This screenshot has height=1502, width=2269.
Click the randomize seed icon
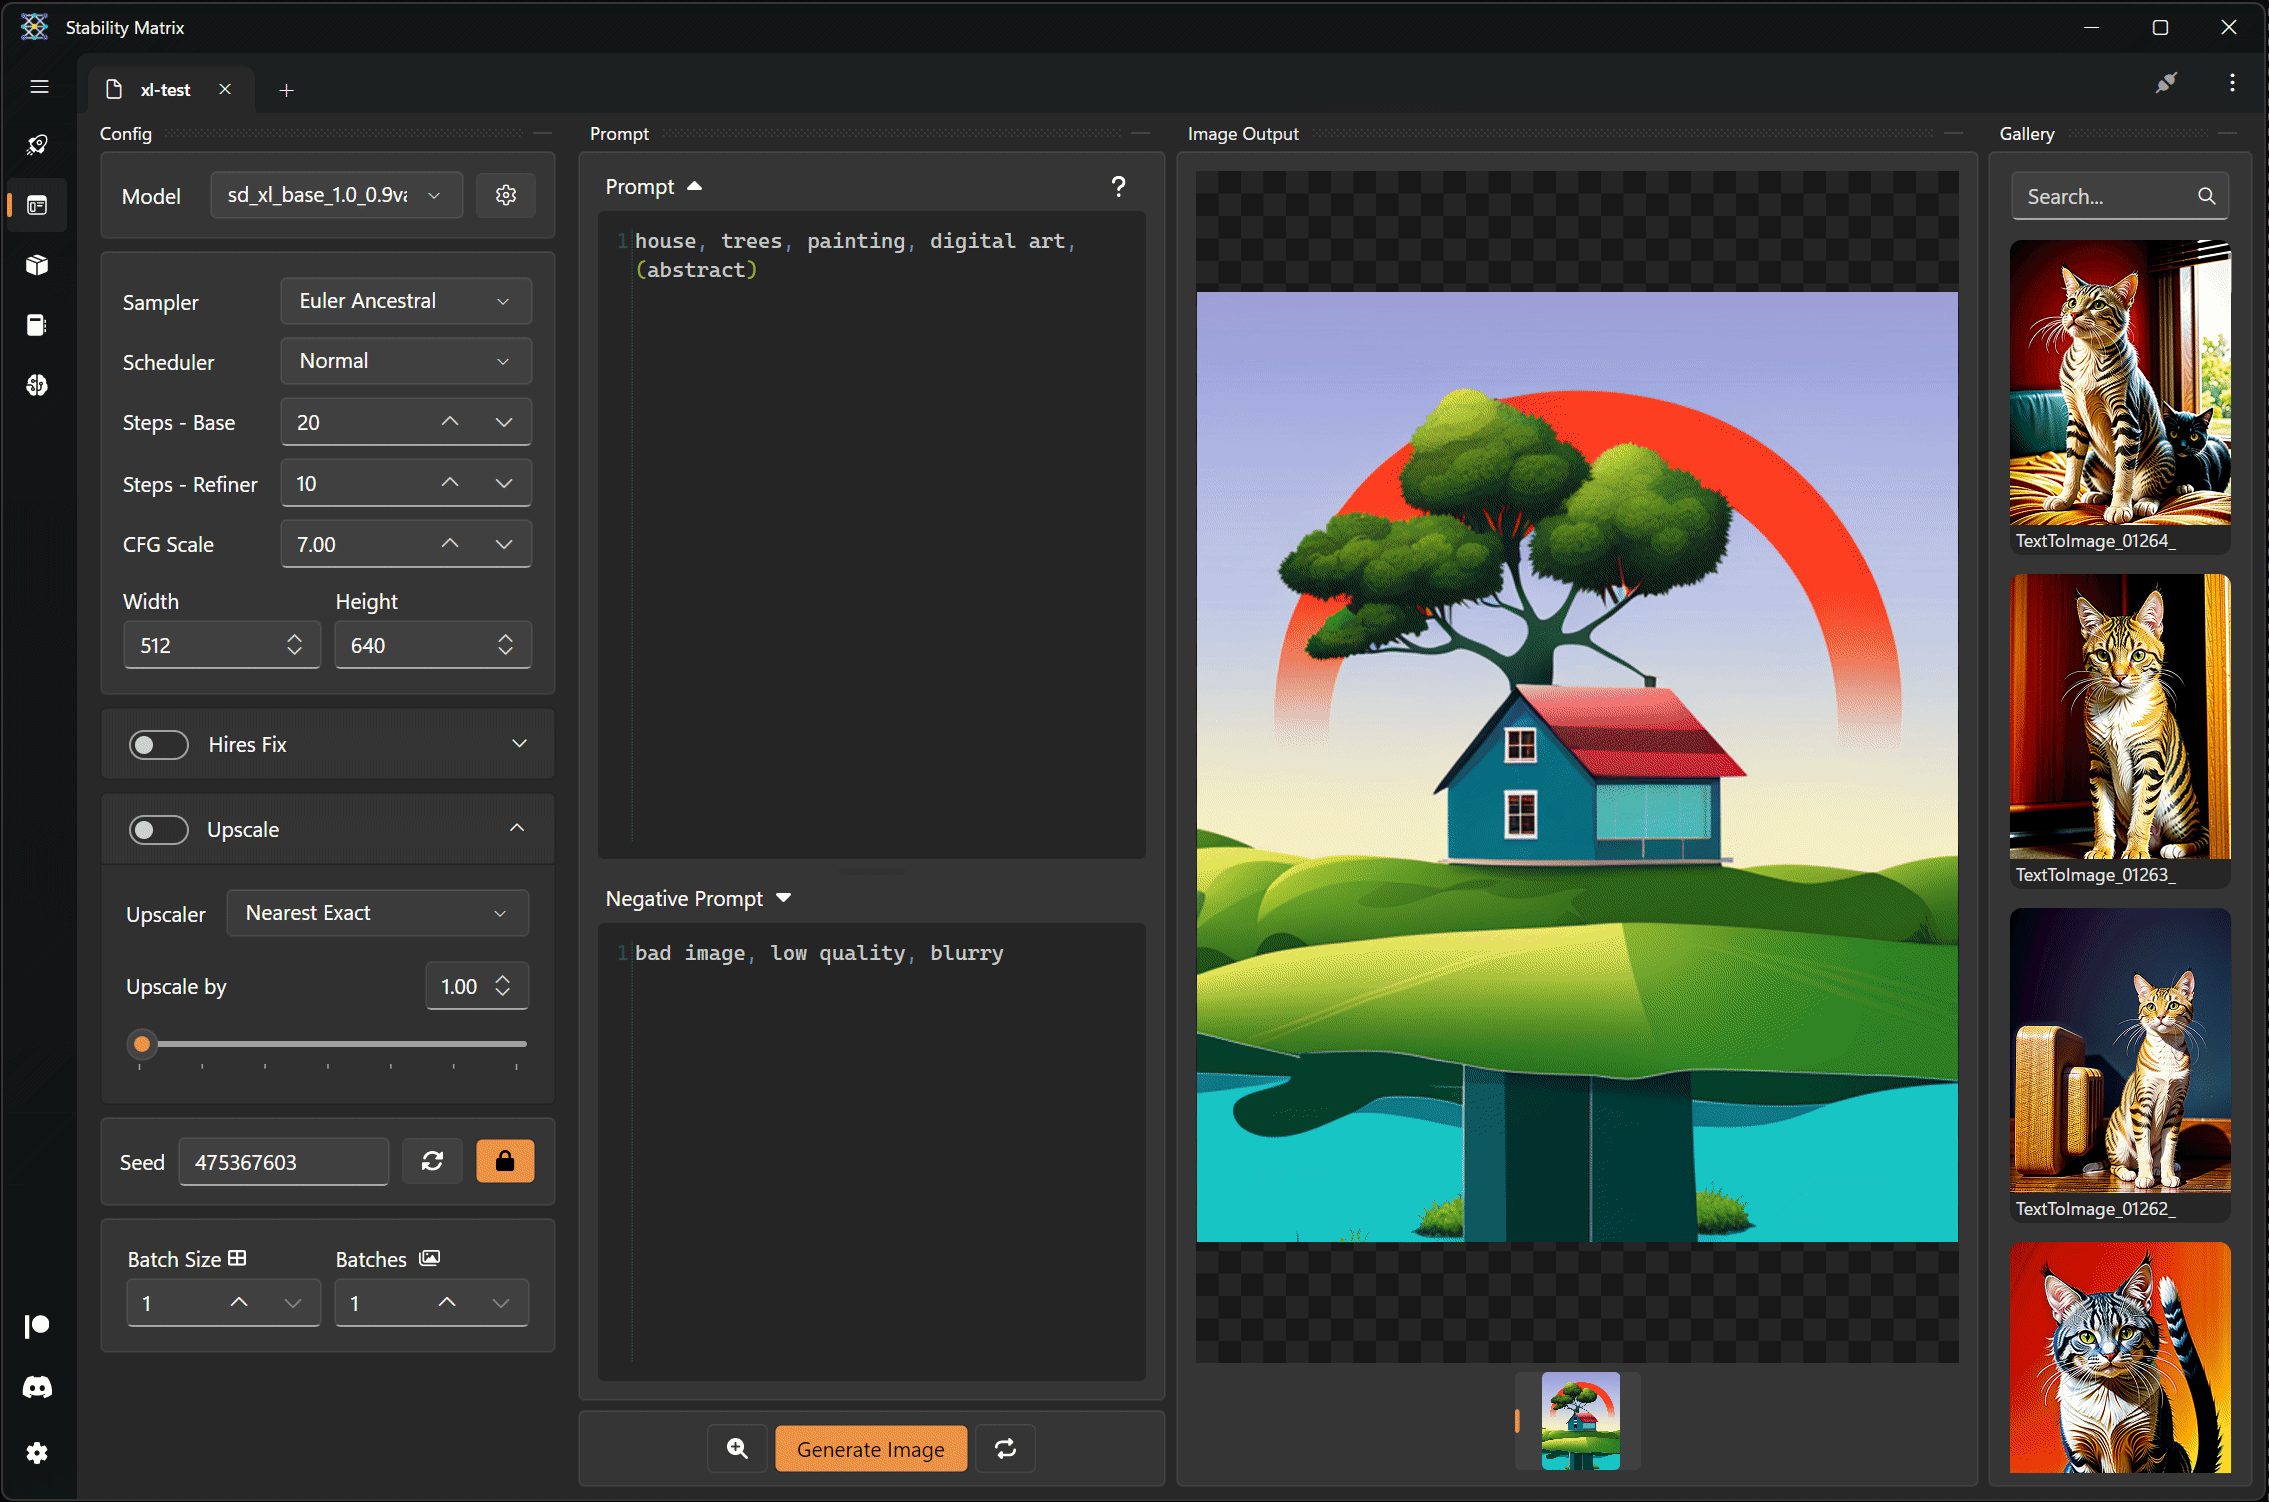(432, 1161)
